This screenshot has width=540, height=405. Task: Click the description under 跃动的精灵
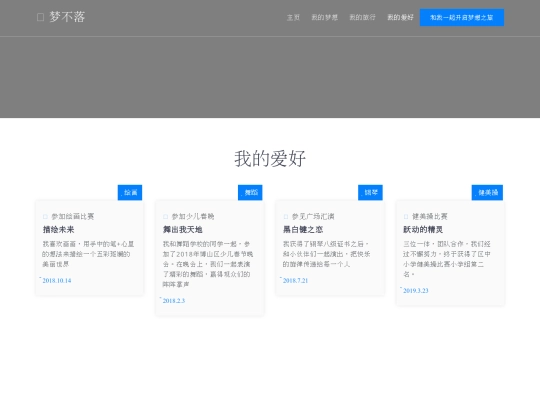tap(447, 259)
